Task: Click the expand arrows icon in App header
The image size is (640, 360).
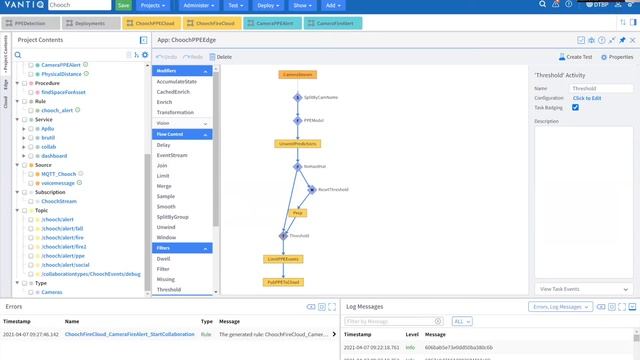Action: (612, 40)
